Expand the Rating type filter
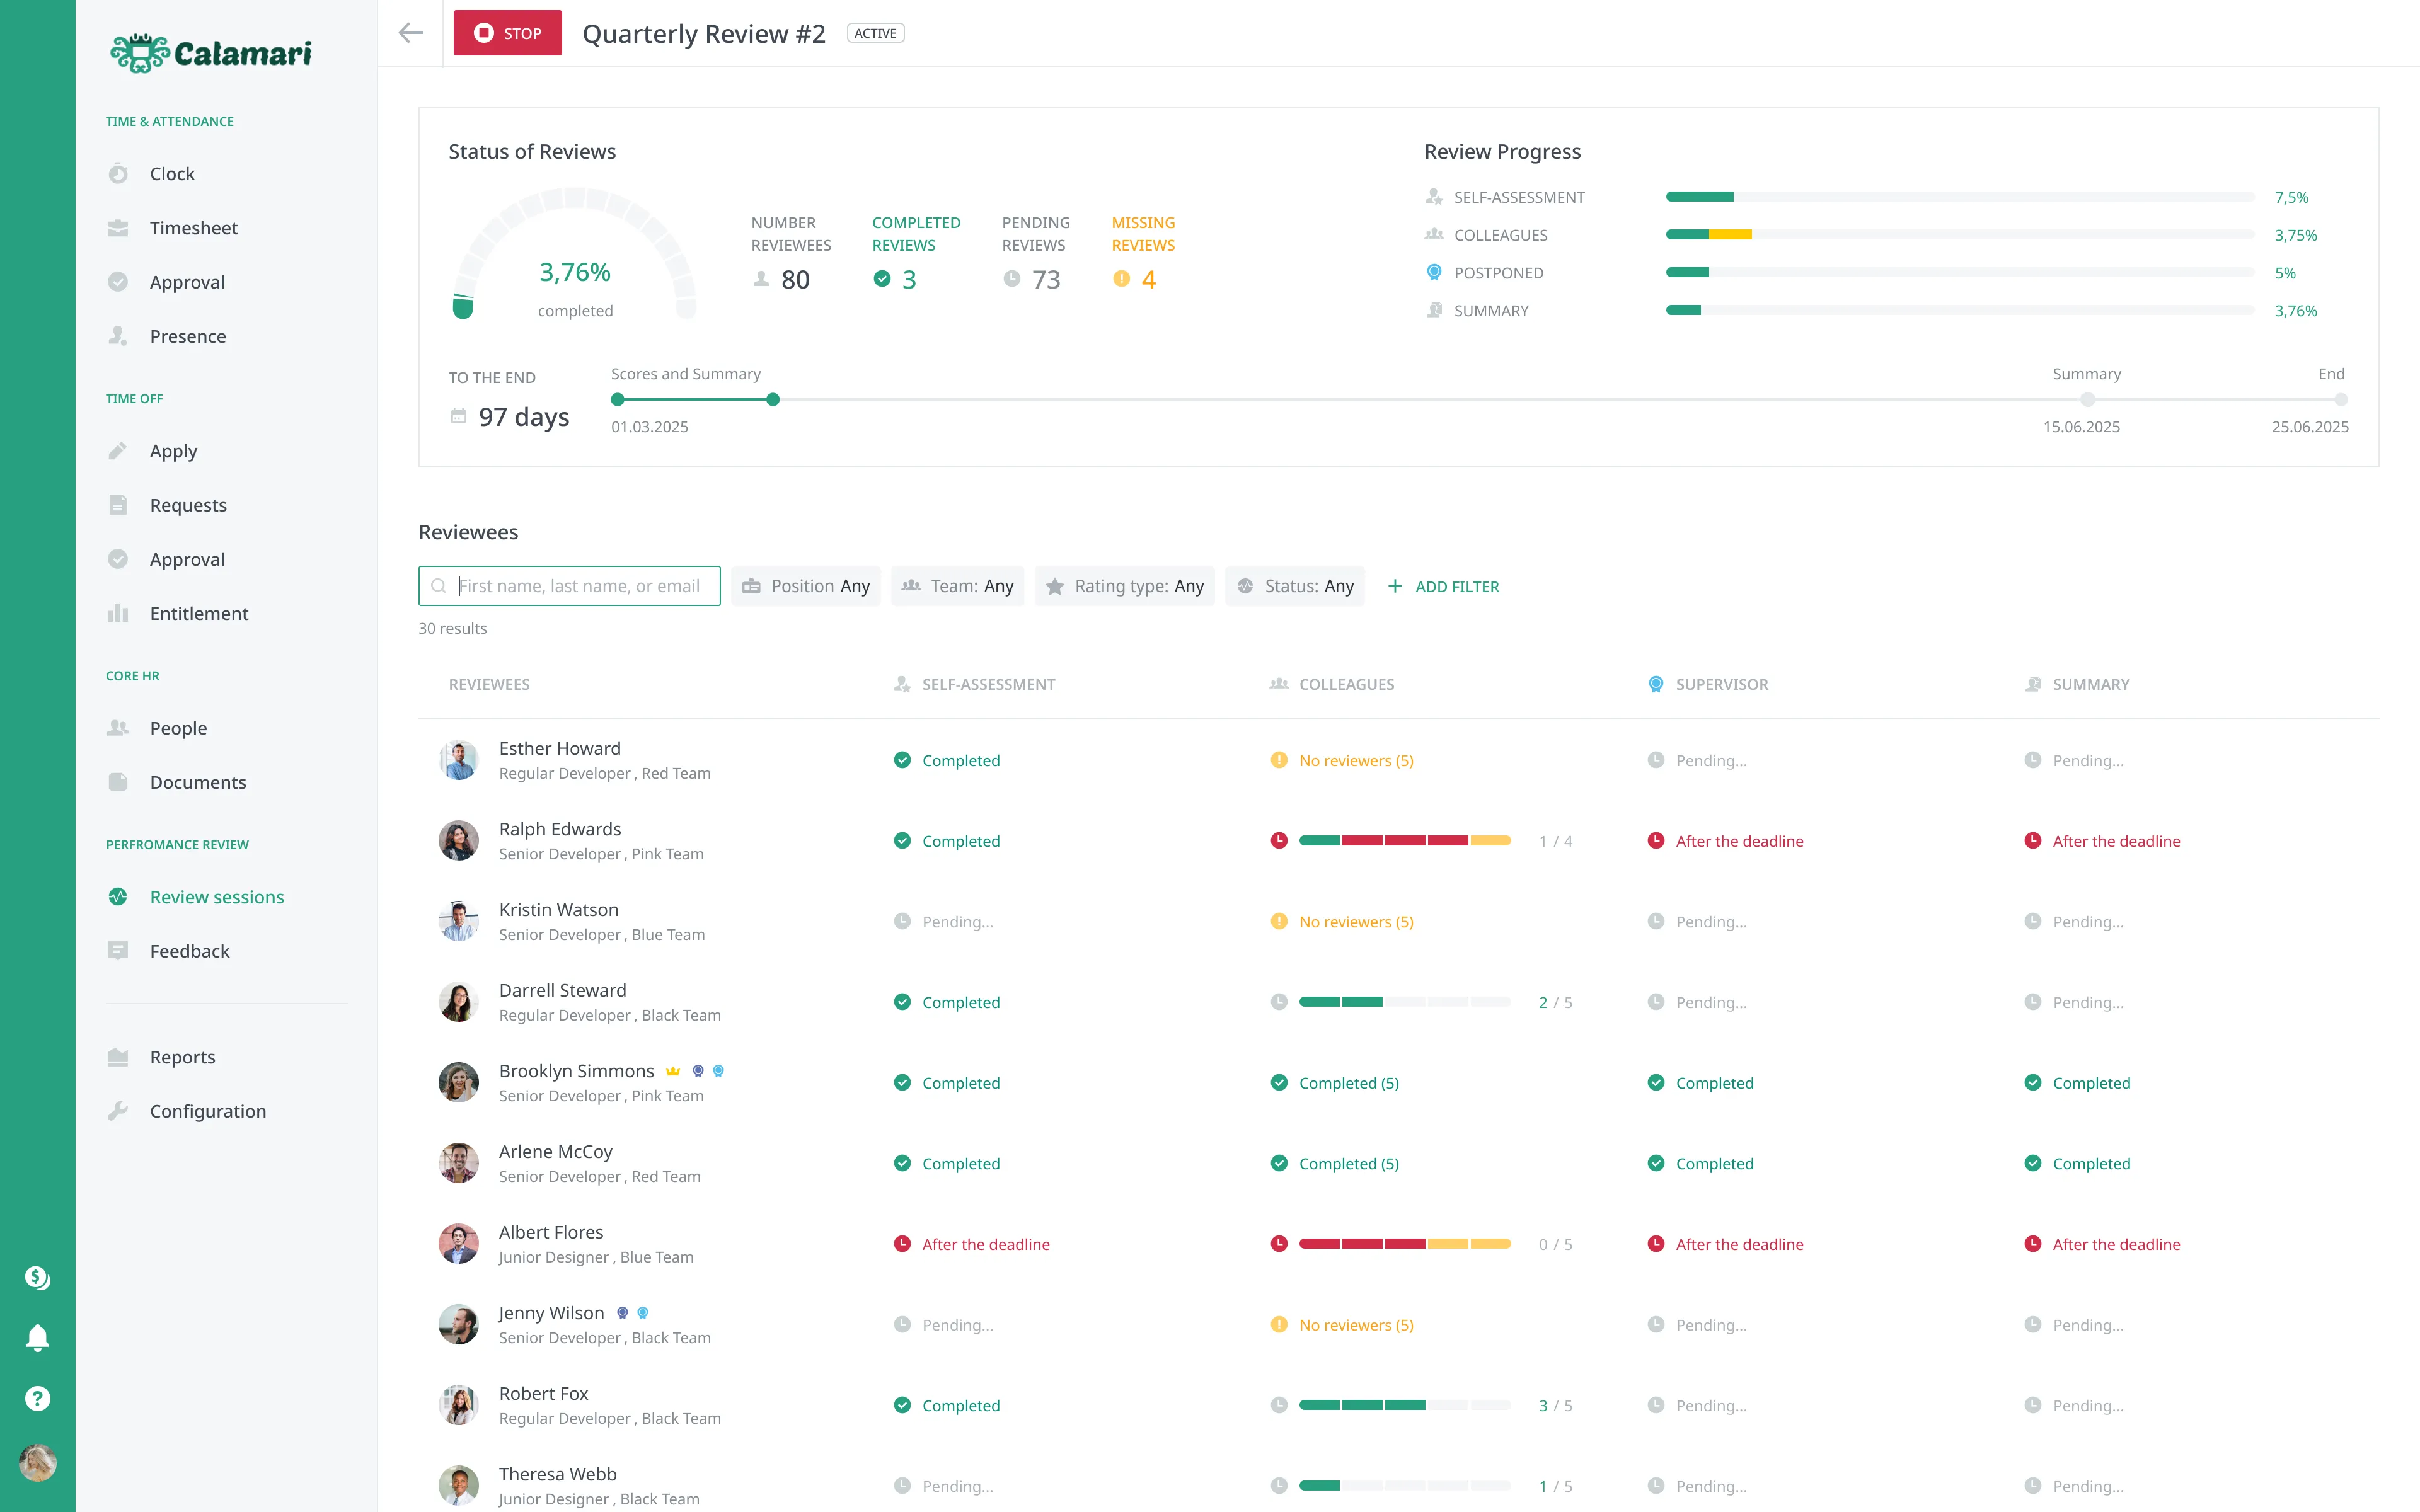The height and width of the screenshot is (1512, 2420). click(1124, 586)
